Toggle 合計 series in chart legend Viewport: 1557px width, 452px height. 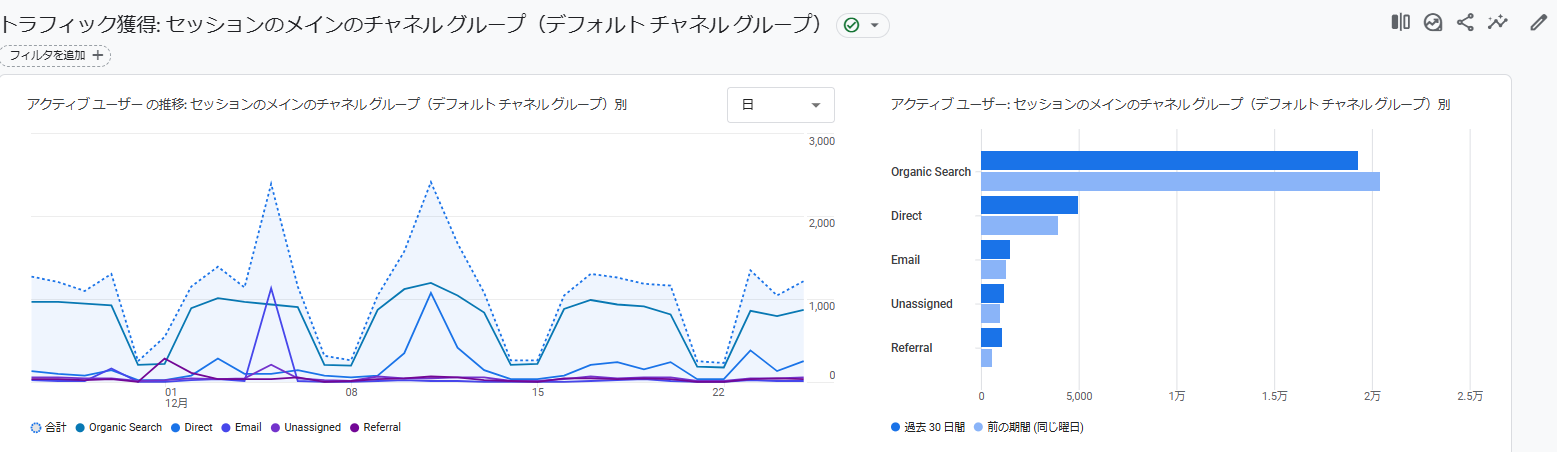coord(48,427)
